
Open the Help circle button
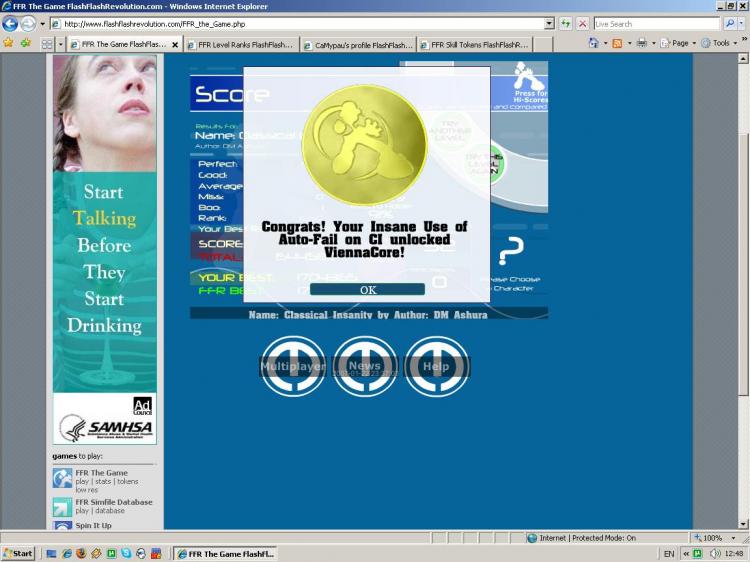tap(436, 366)
